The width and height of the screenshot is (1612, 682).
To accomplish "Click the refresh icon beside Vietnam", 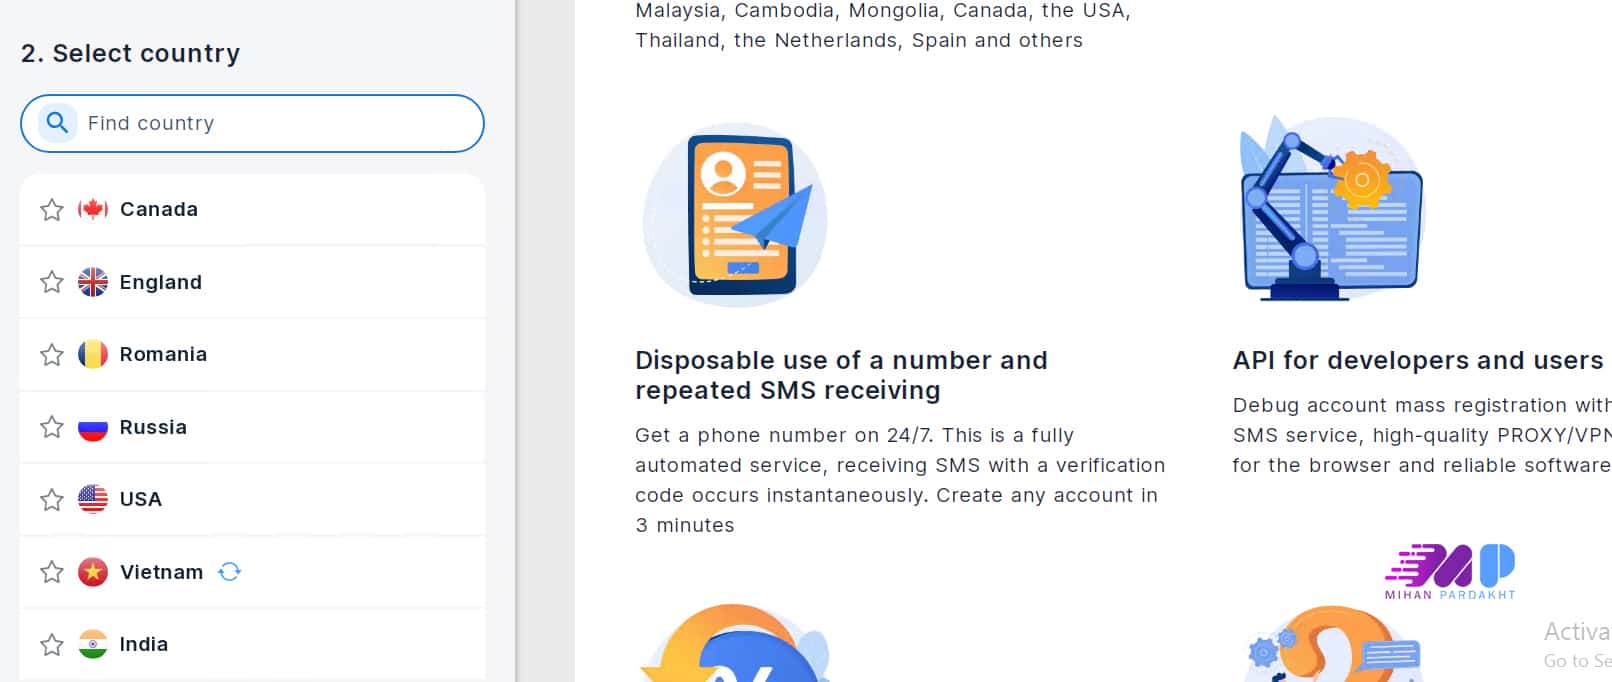I will [230, 571].
